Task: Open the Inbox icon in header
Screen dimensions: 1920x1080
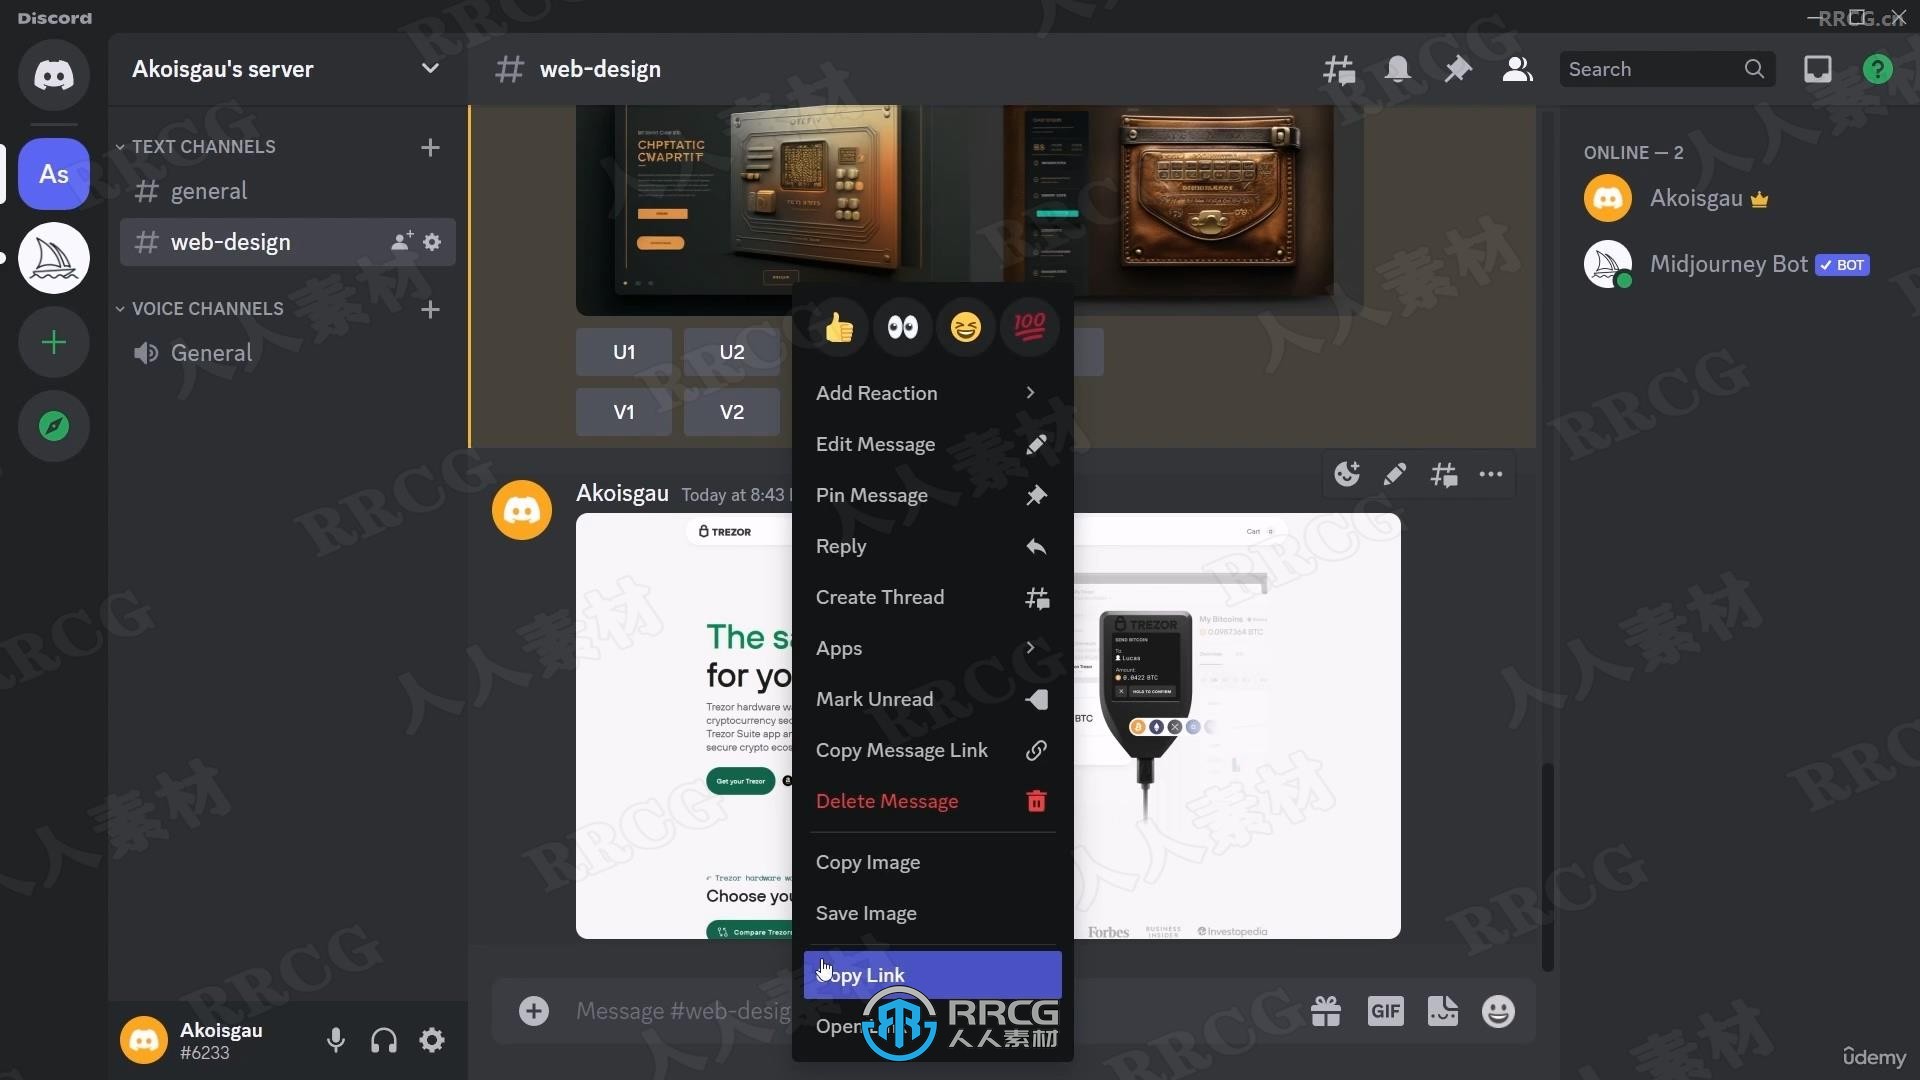Action: point(1818,69)
